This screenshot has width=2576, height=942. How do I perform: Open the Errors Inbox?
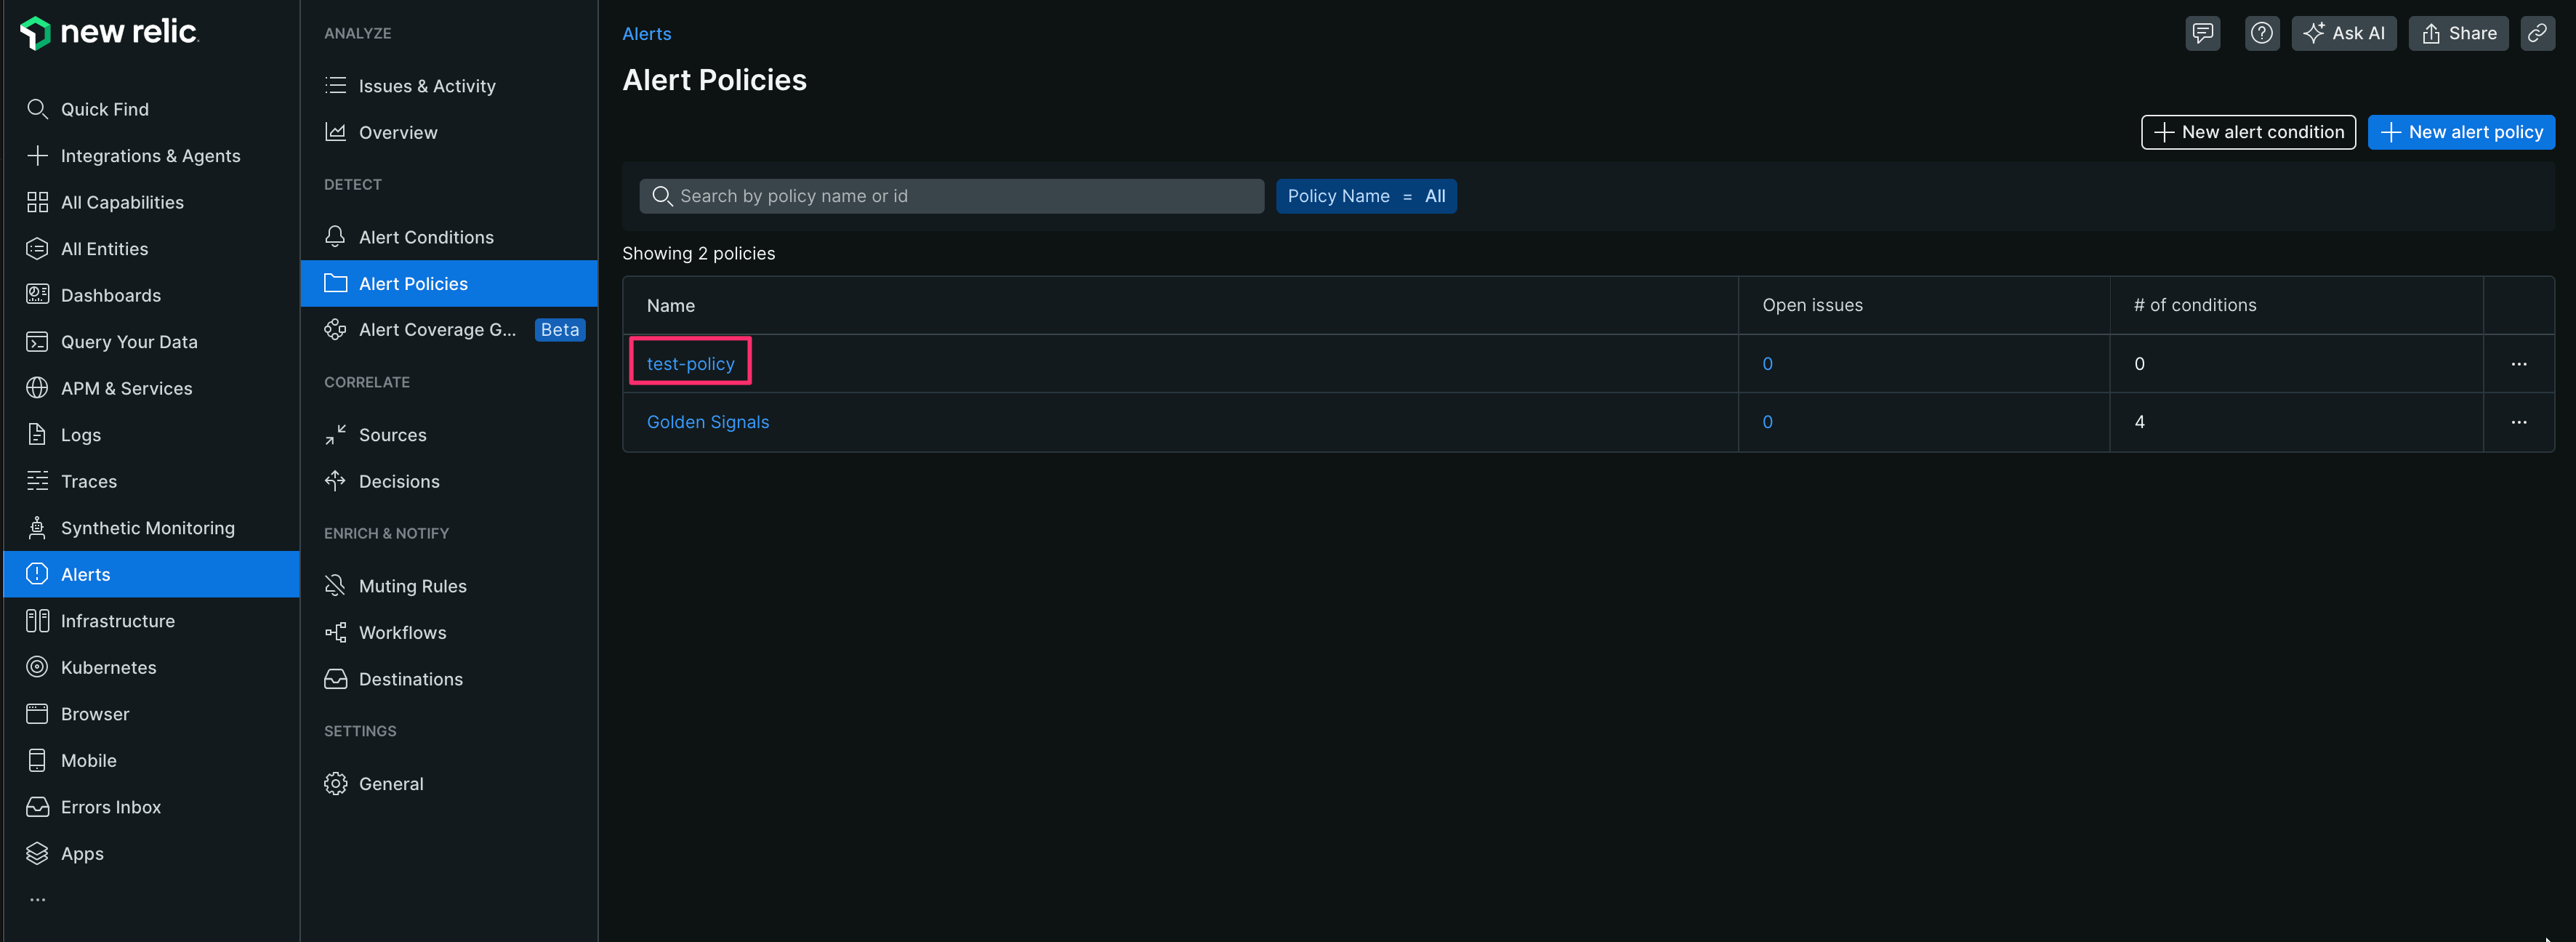coord(110,806)
